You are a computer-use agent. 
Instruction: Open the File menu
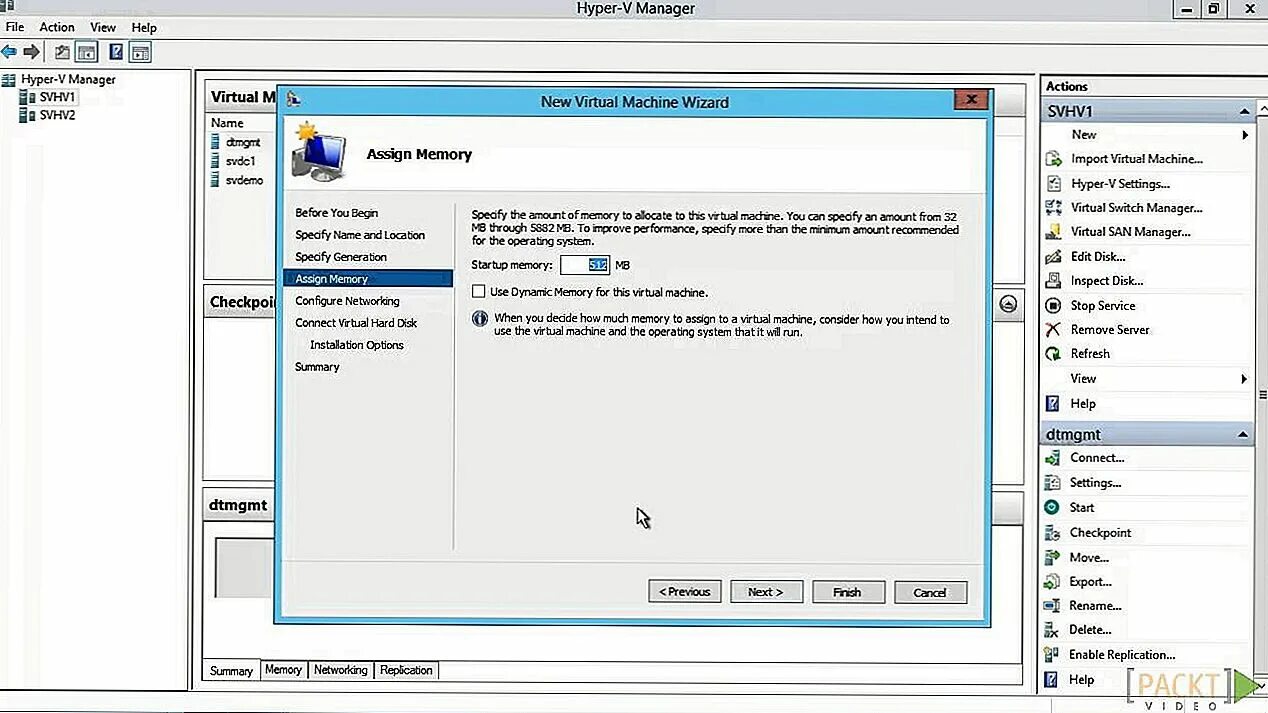pos(15,27)
